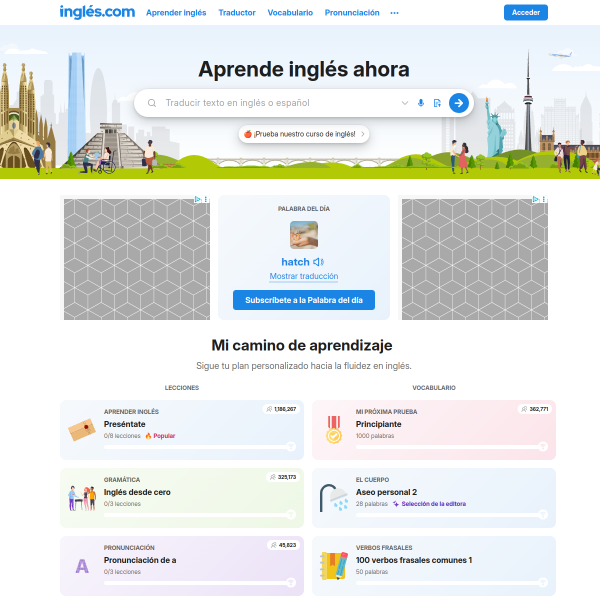Open the Aseo personal 2 card
Viewport: 600px width, 600px height.
(434, 498)
